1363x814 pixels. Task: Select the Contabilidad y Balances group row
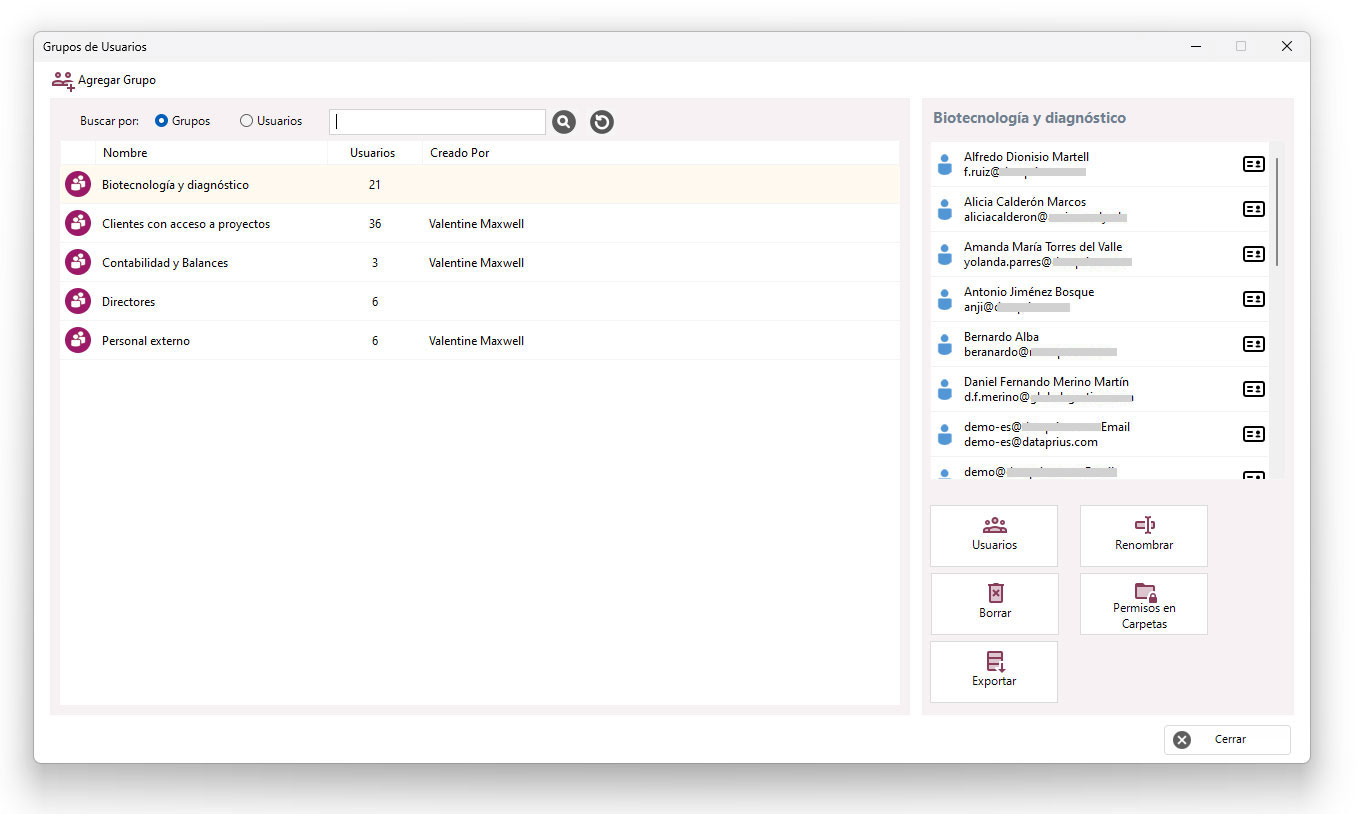click(x=480, y=263)
